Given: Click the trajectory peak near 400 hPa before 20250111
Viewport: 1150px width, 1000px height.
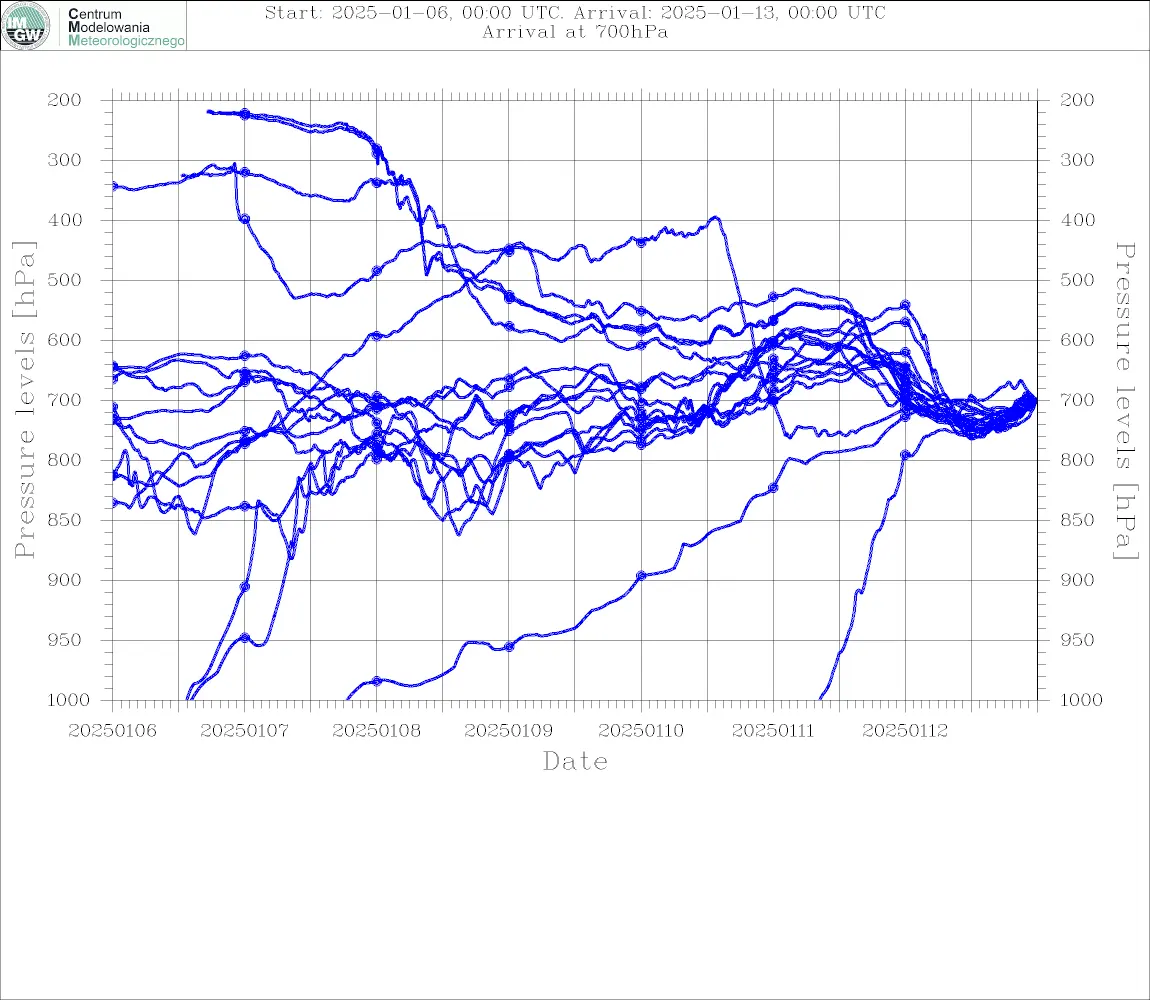Looking at the screenshot, I should [716, 218].
